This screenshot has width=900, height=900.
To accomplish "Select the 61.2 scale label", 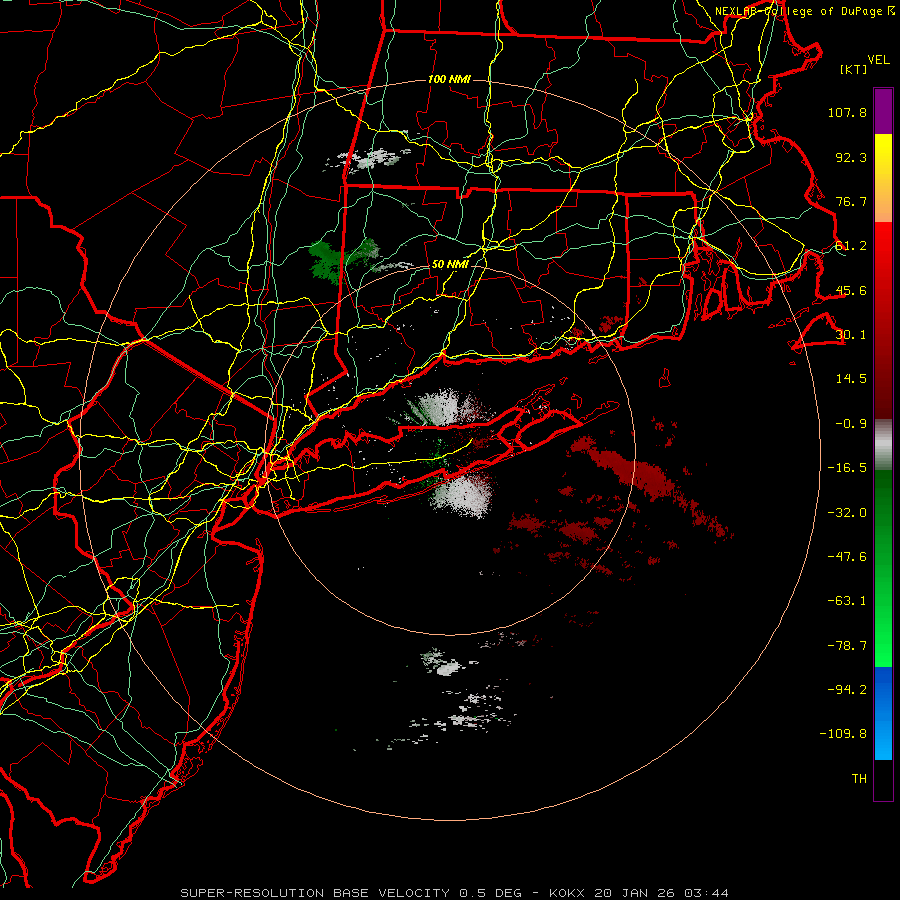I will pyautogui.click(x=851, y=246).
